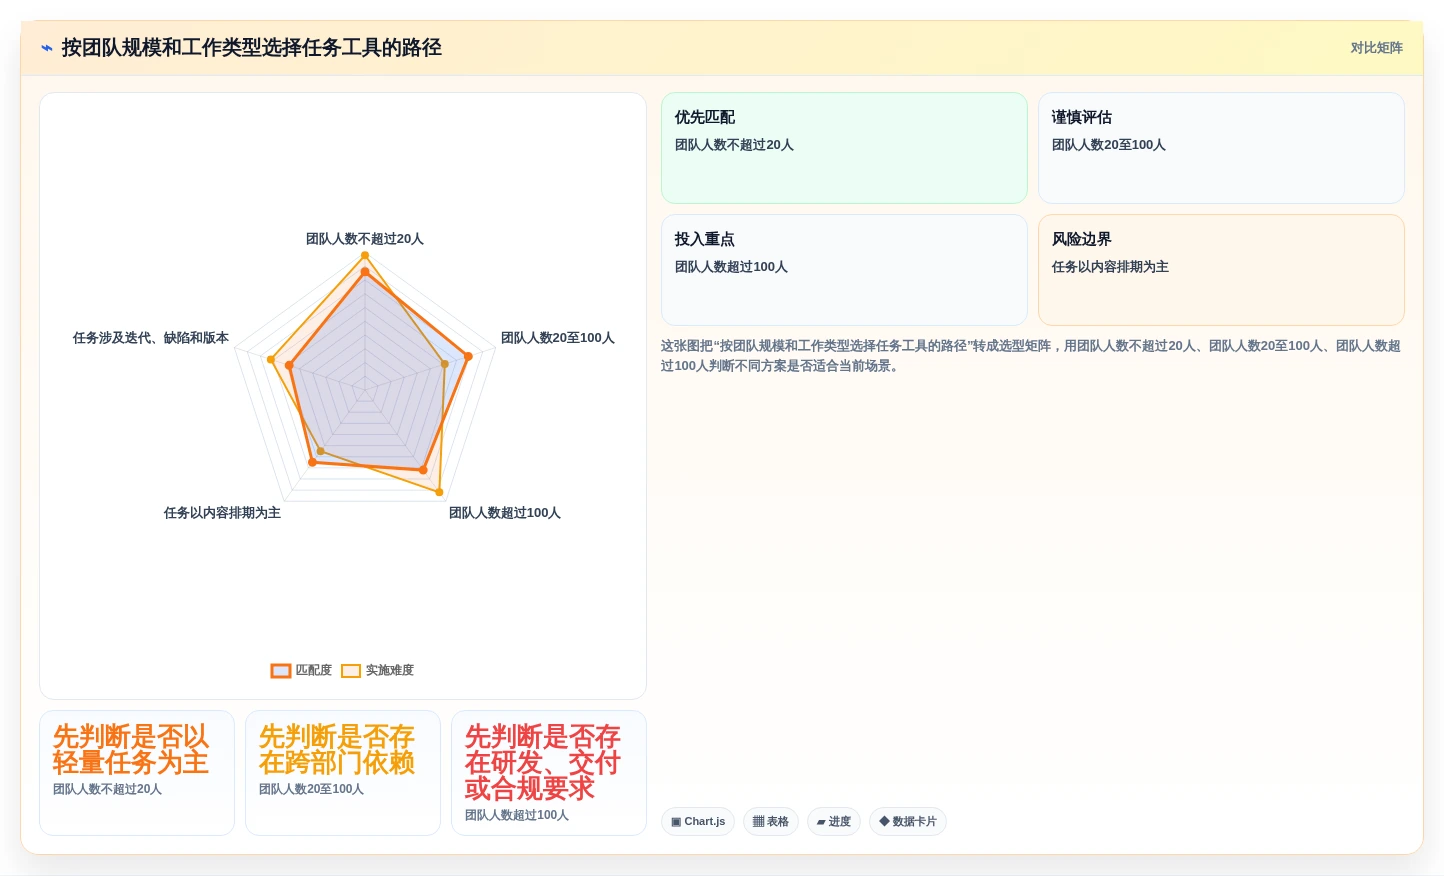This screenshot has height=876, width=1444.
Task: Click the topmost yellow 实施难度 point on the radar
Action: [x=365, y=256]
